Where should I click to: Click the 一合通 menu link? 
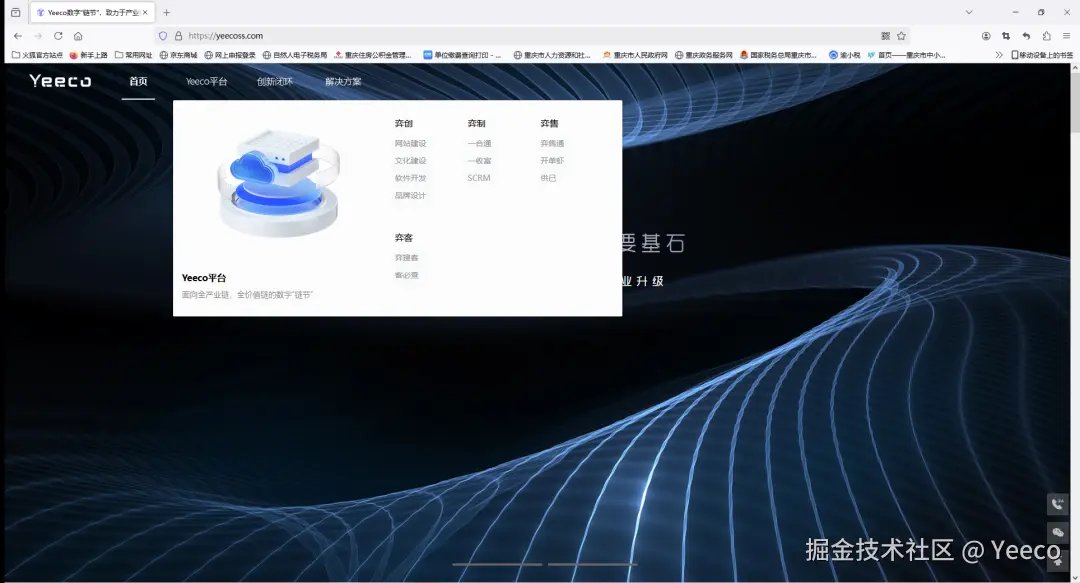479,143
